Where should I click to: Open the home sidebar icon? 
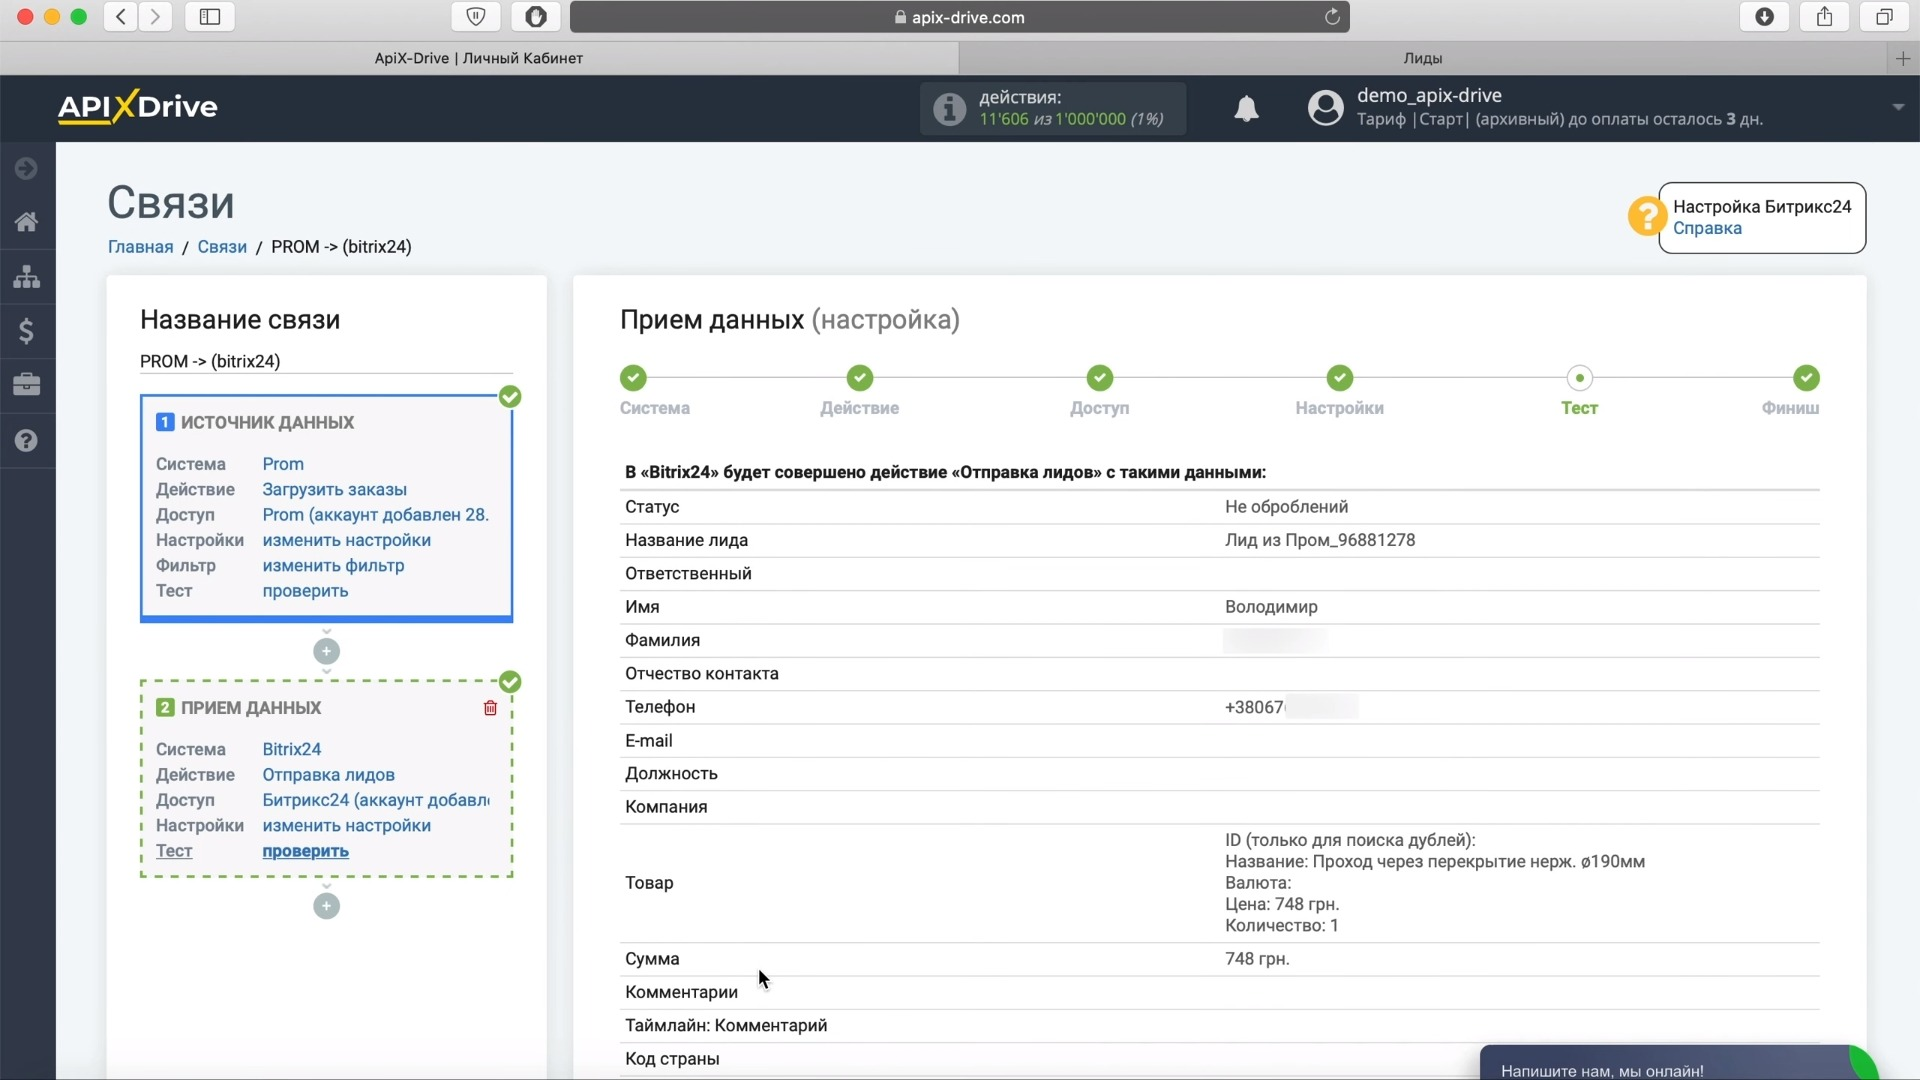coord(27,222)
